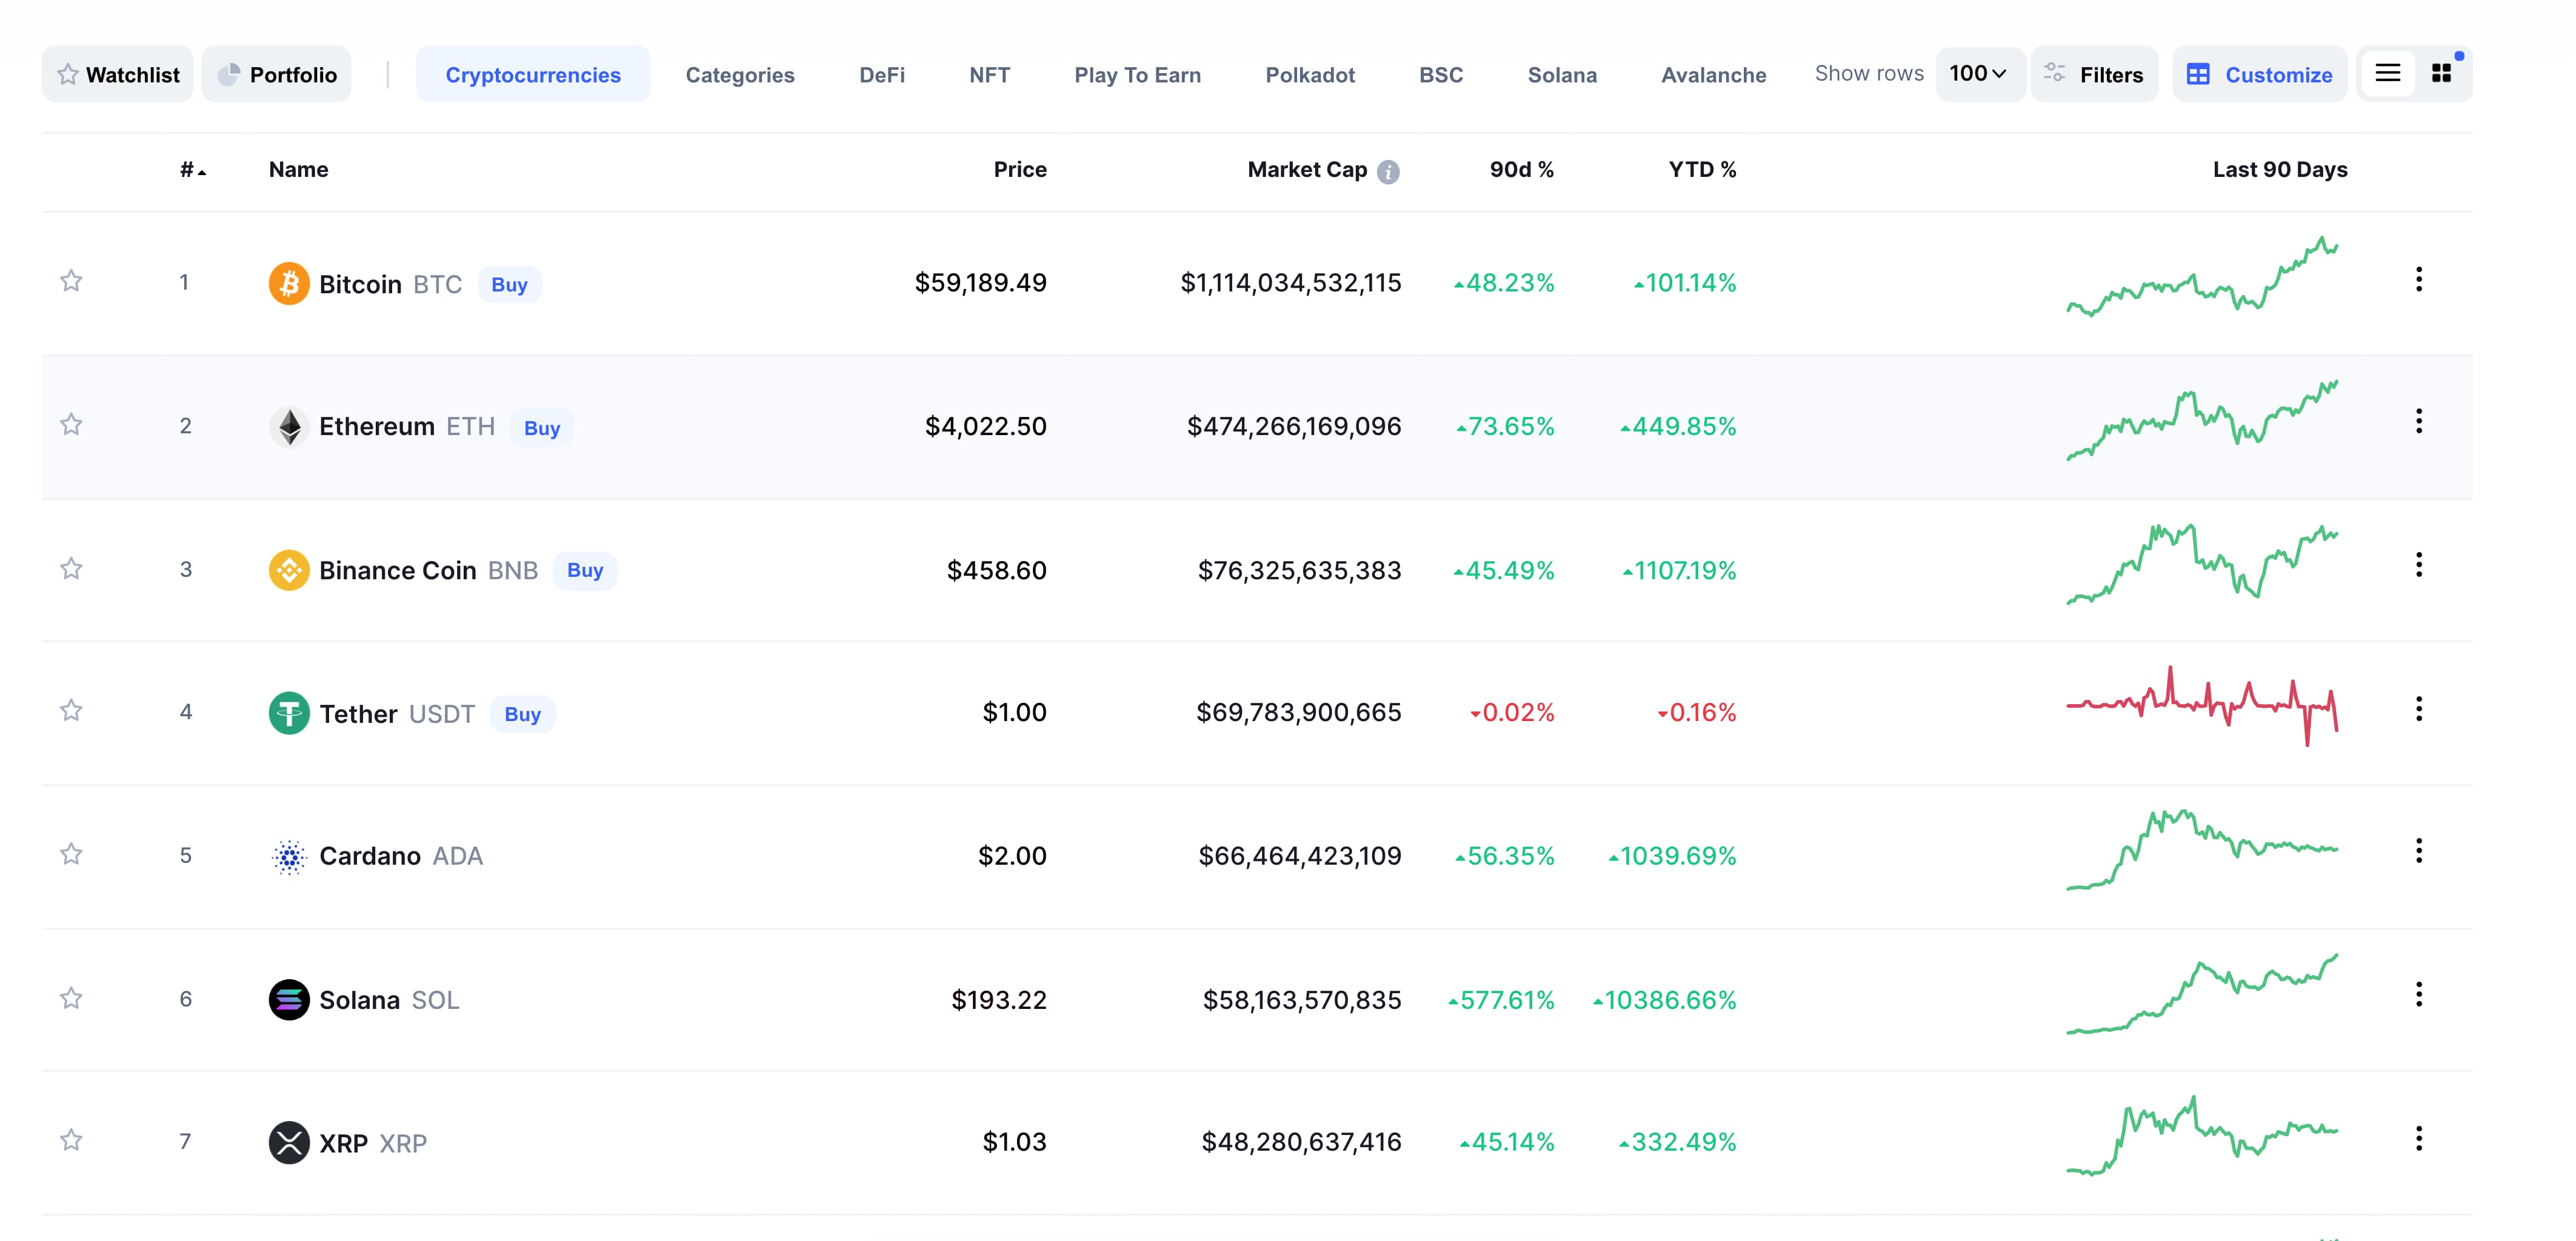Buy Tether button
The image size is (2576, 1241).
pos(522,714)
